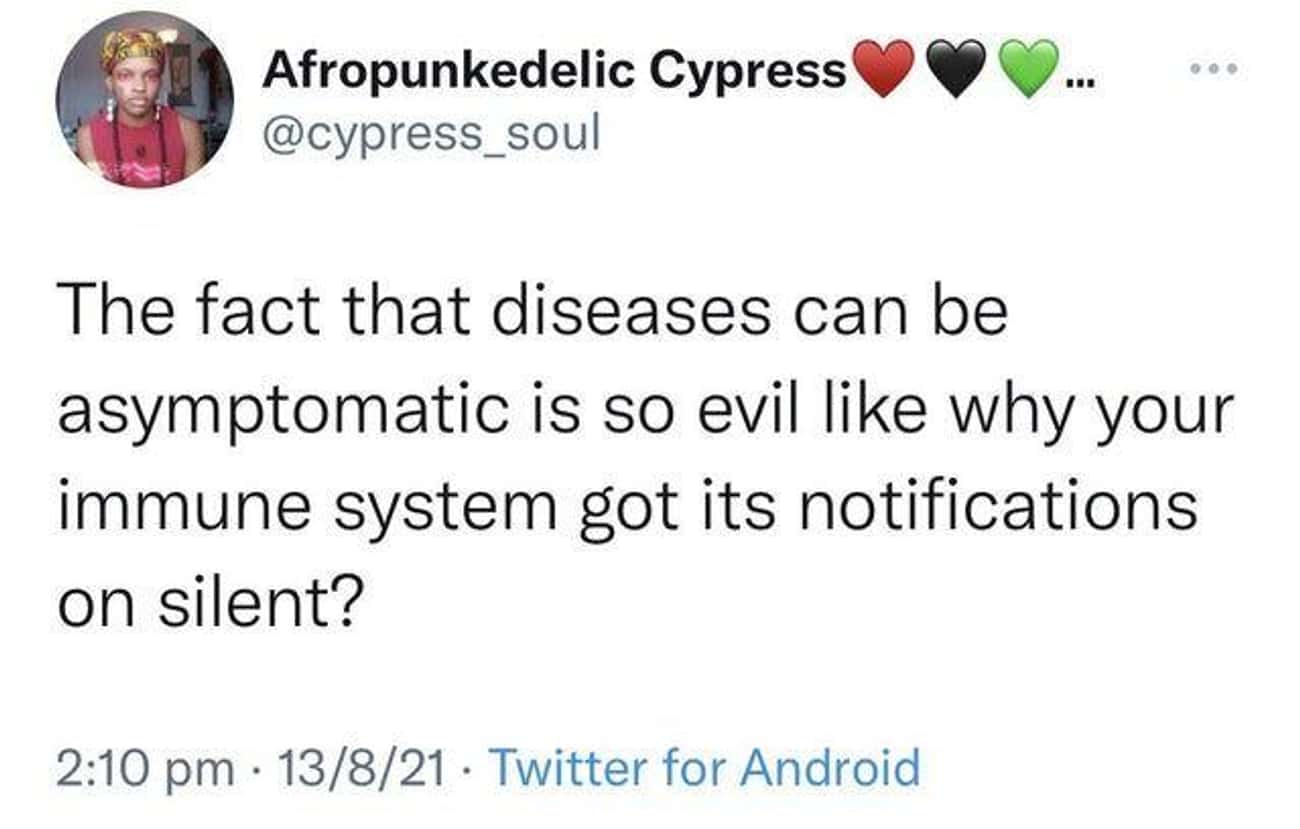Open the Twitter for Android source link
Image resolution: width=1300 pixels, height=829 pixels.
(x=707, y=768)
